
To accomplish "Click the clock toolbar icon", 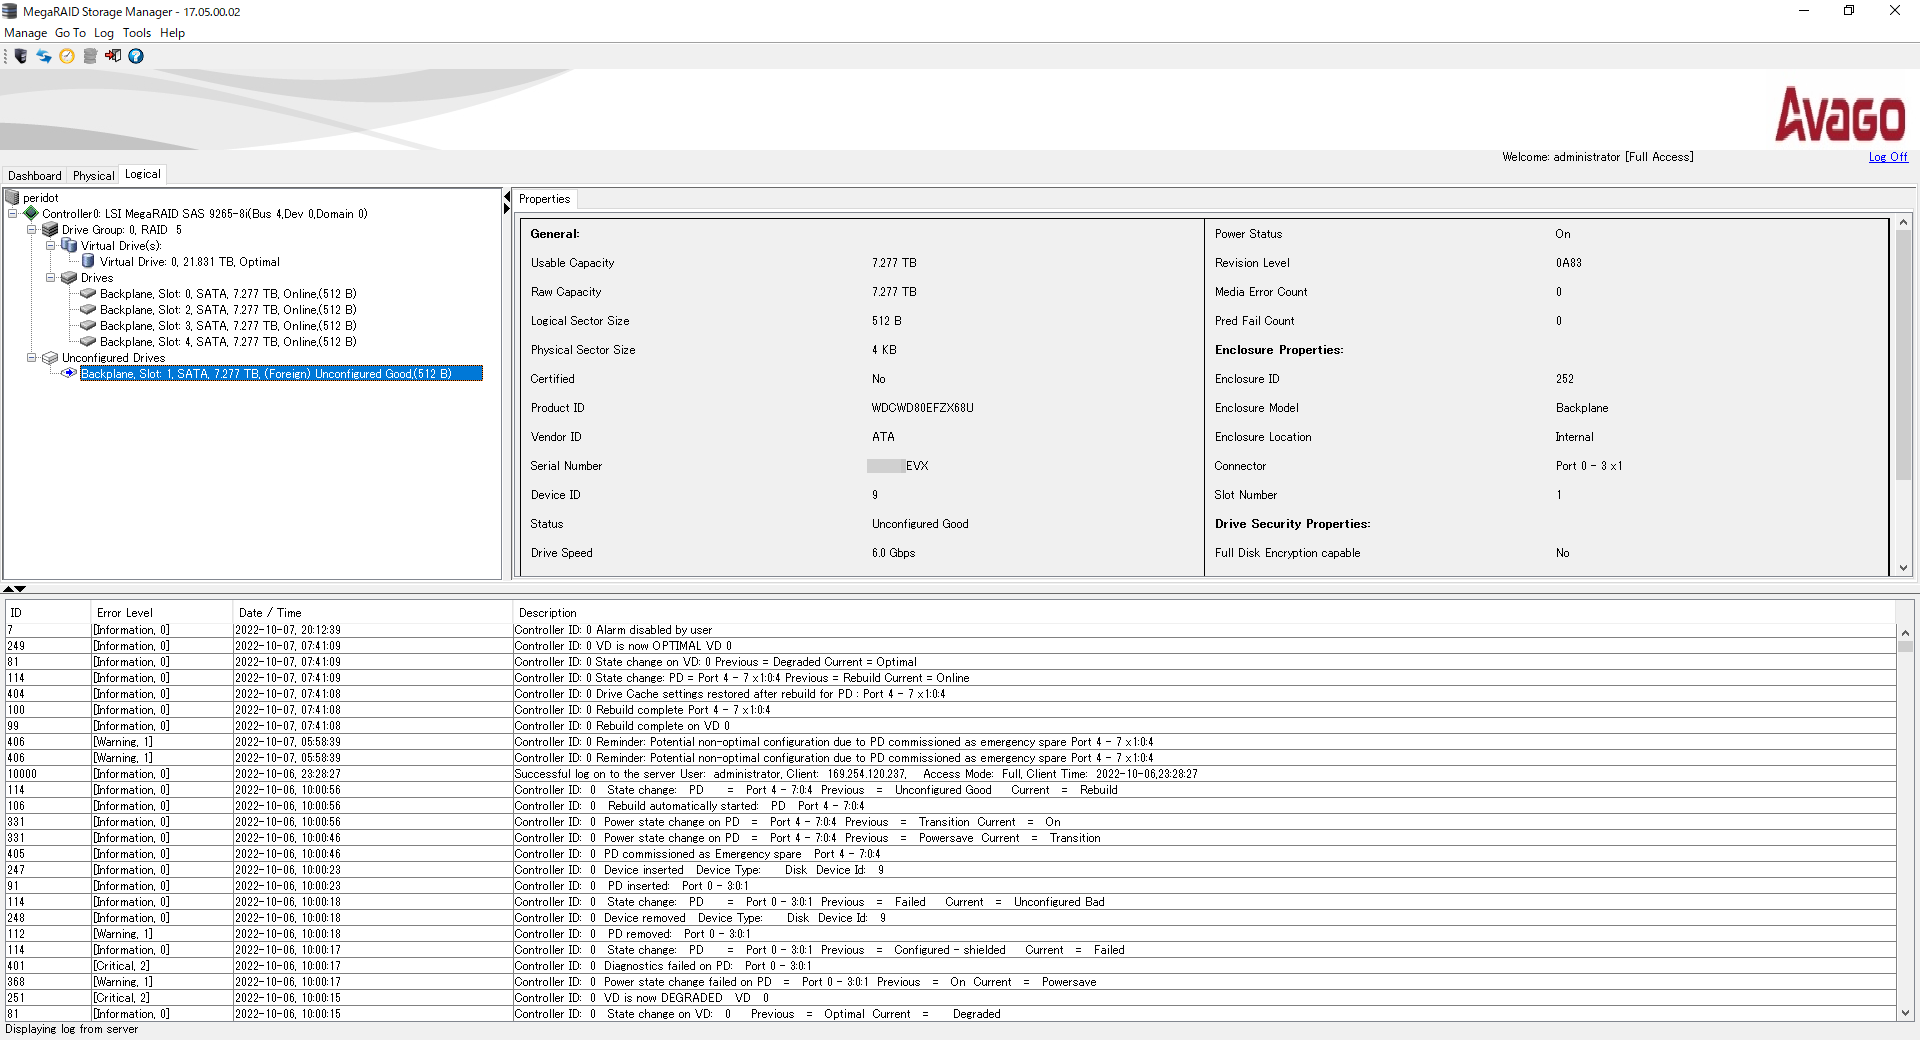I will coord(67,56).
